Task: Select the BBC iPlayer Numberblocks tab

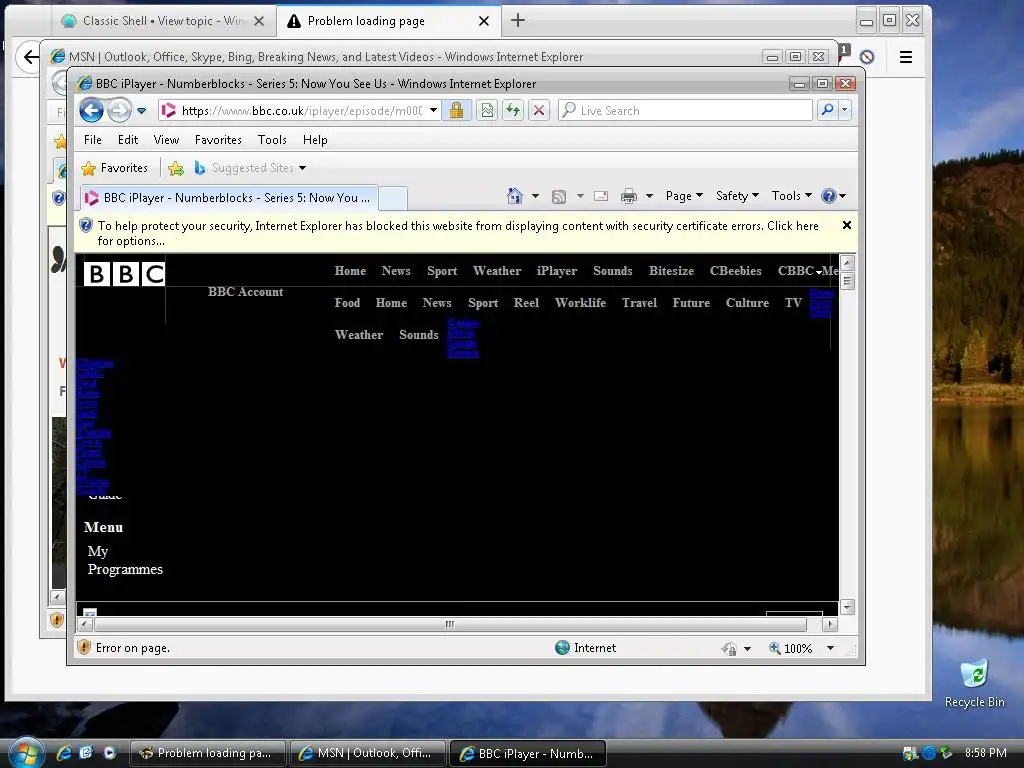Action: (230, 197)
